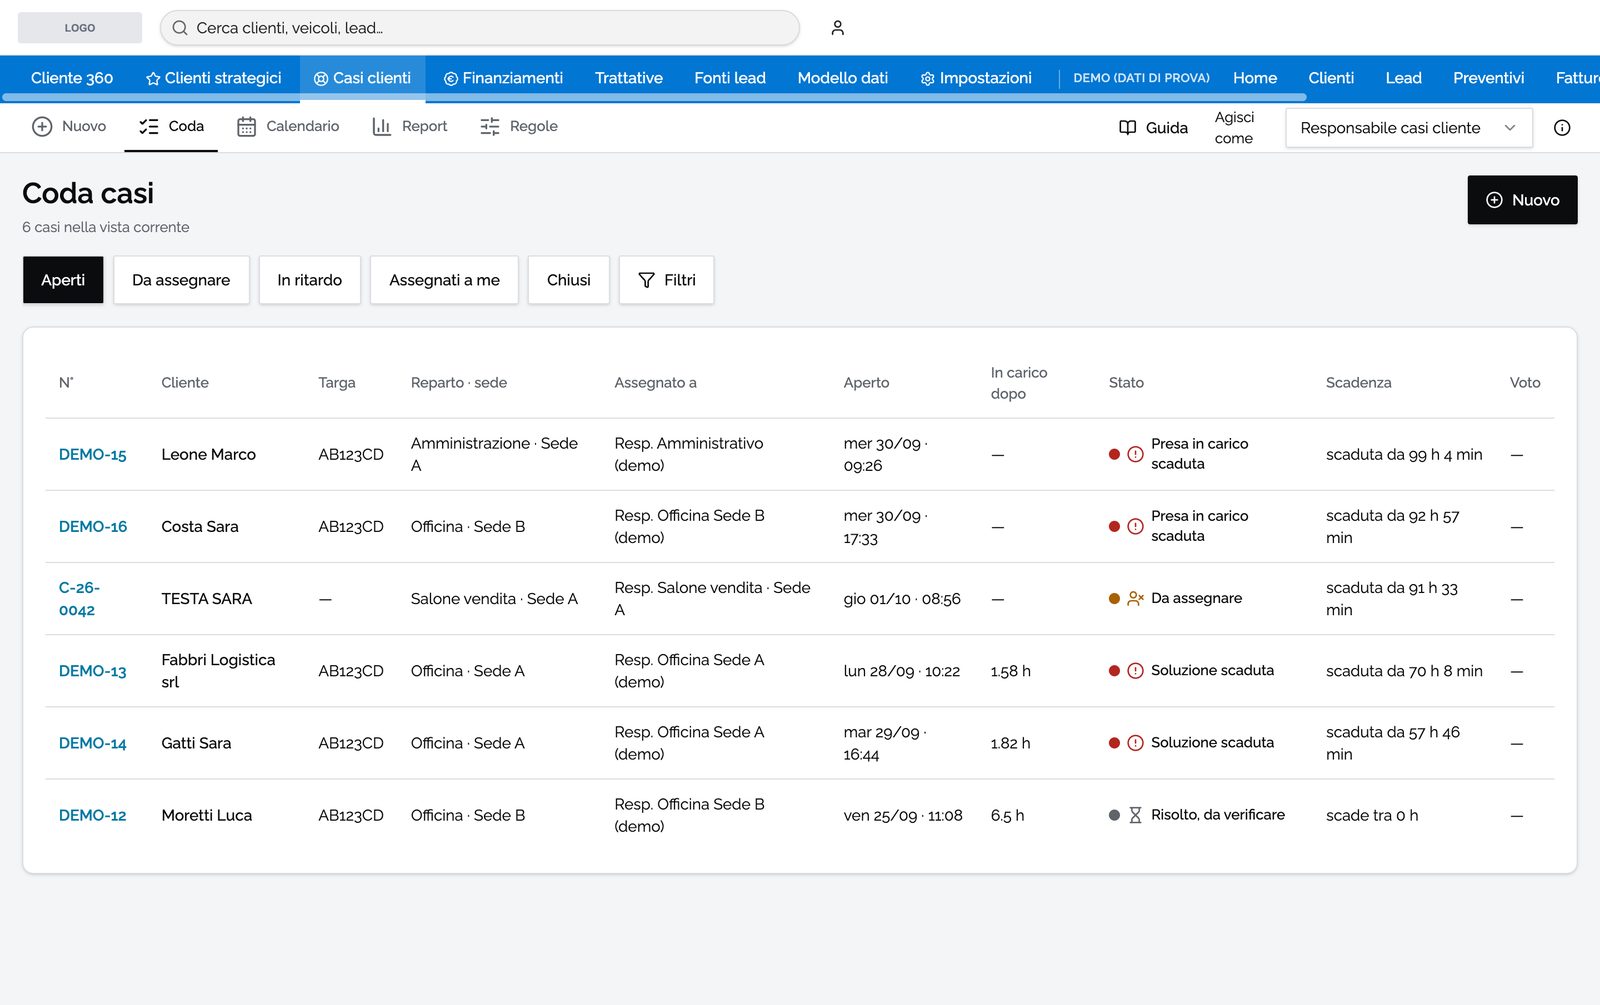
Task: Toggle the In ritardo filter
Action: [309, 280]
